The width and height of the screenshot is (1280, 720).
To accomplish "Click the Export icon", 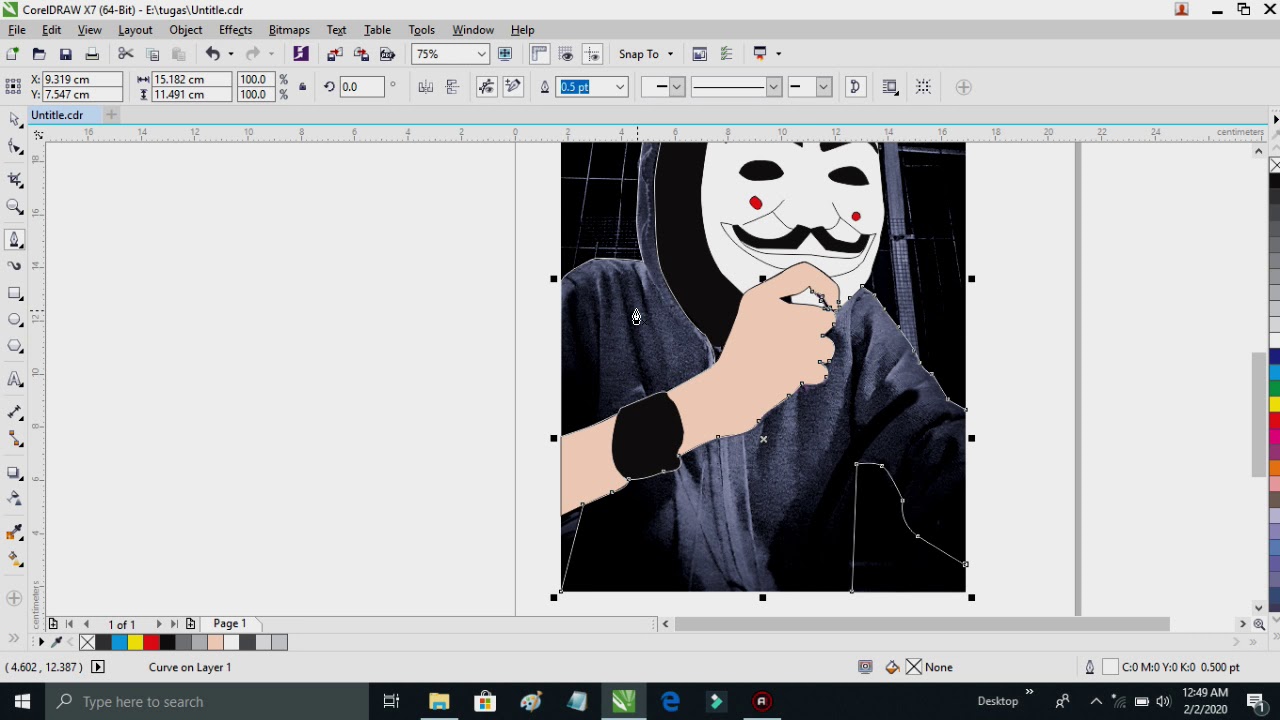I will click(x=361, y=54).
